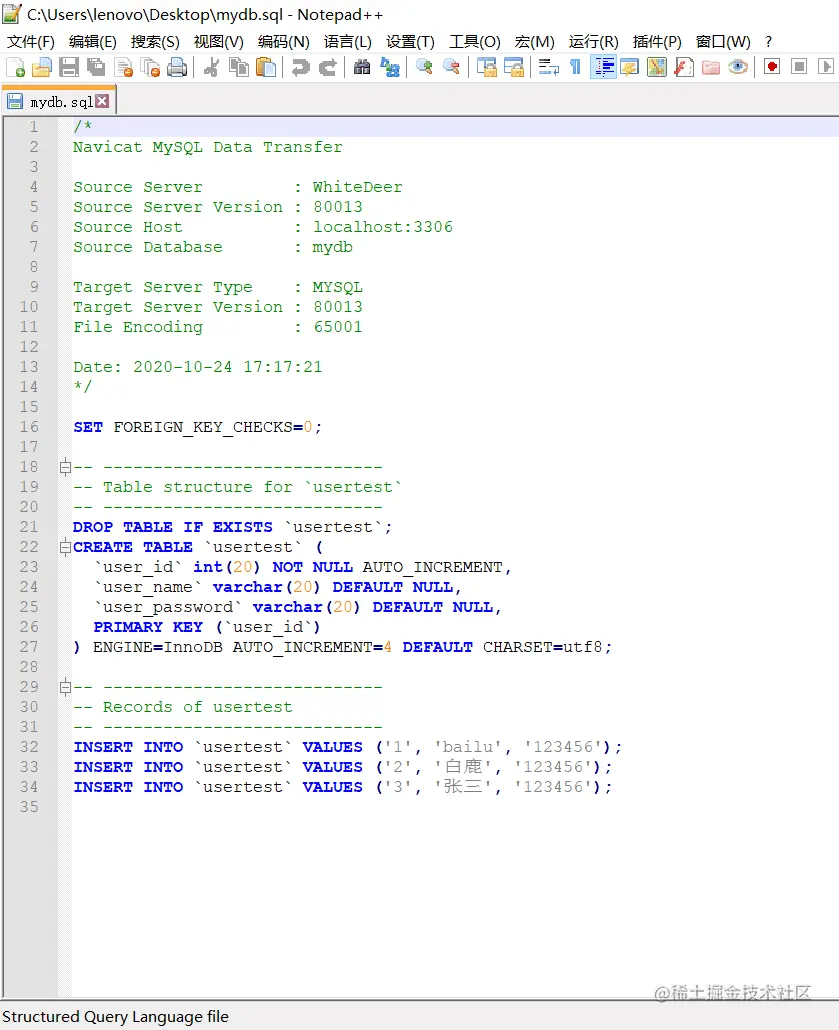The width and height of the screenshot is (839, 1030).
Task: Click the 'ENGINE=InnoDB' line text
Action: click(342, 647)
